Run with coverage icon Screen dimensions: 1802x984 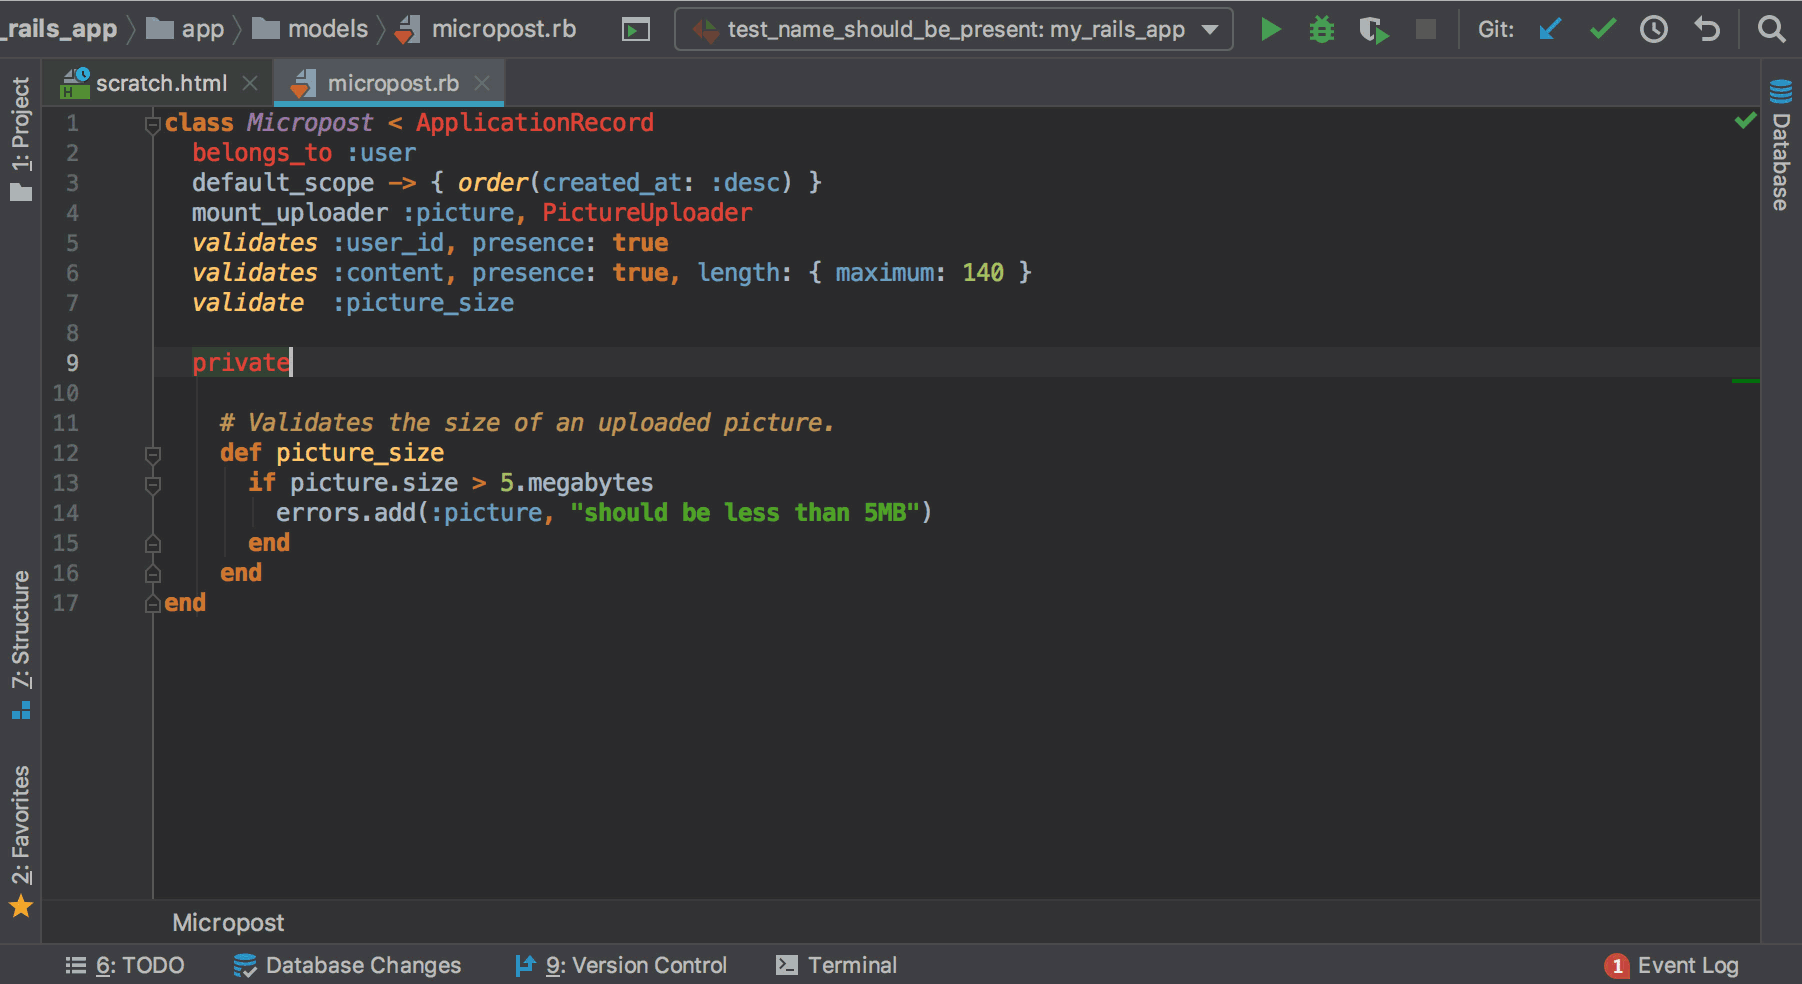[x=1374, y=30]
